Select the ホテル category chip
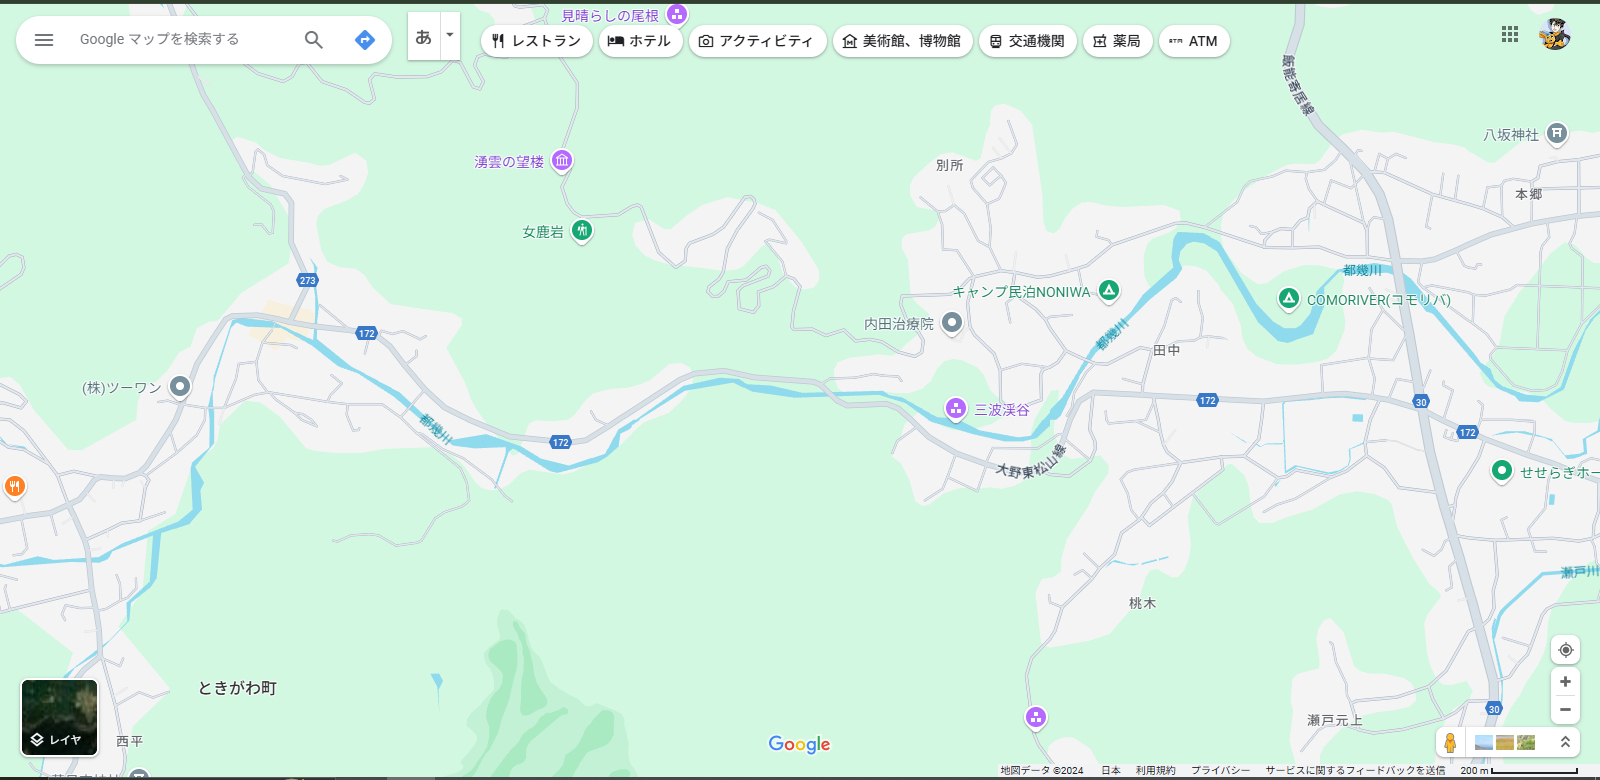 tap(640, 41)
